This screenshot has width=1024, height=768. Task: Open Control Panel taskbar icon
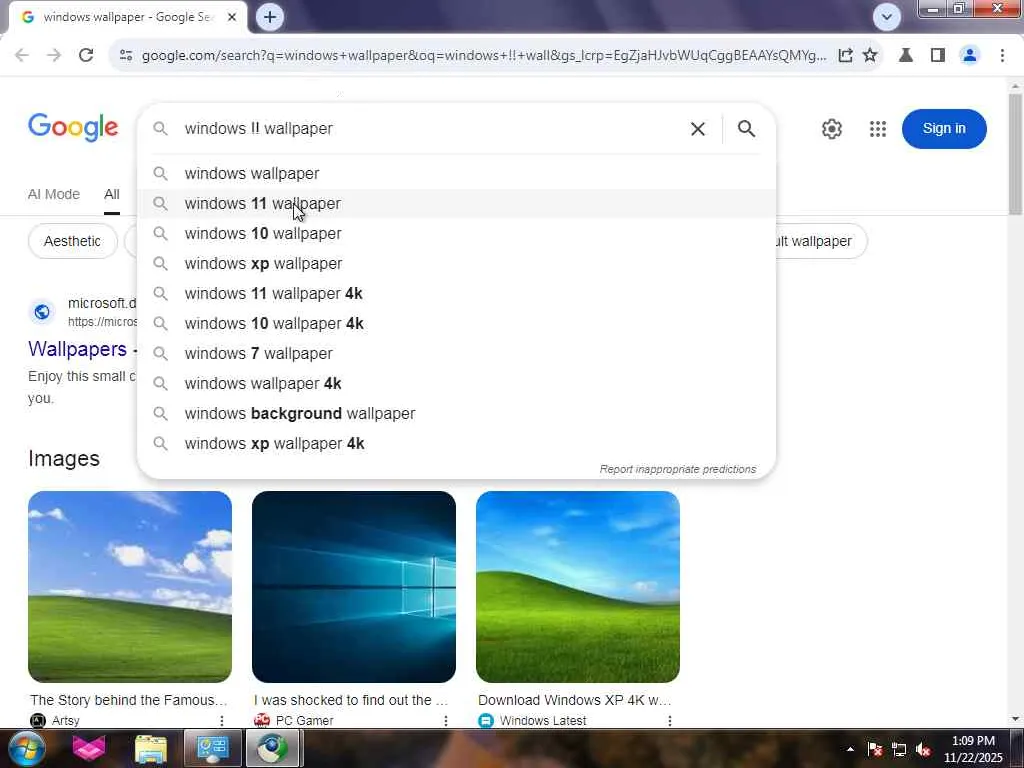point(212,748)
